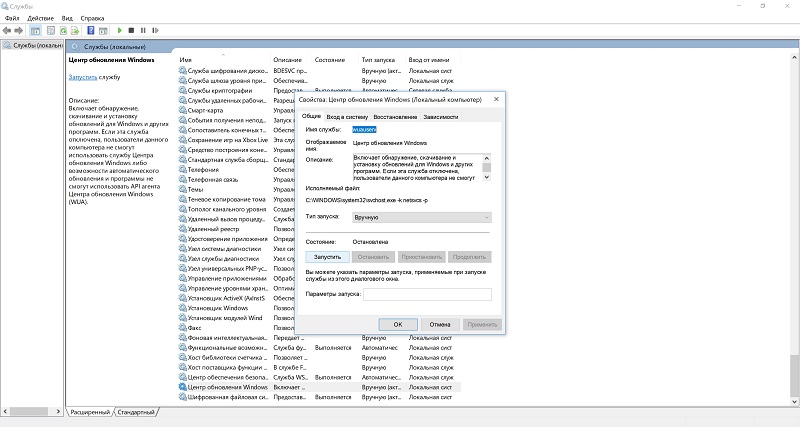Image resolution: width=800 pixels, height=427 pixels.
Task: Toggle the show/hide action pane icon
Action: pyautogui.click(x=103, y=31)
